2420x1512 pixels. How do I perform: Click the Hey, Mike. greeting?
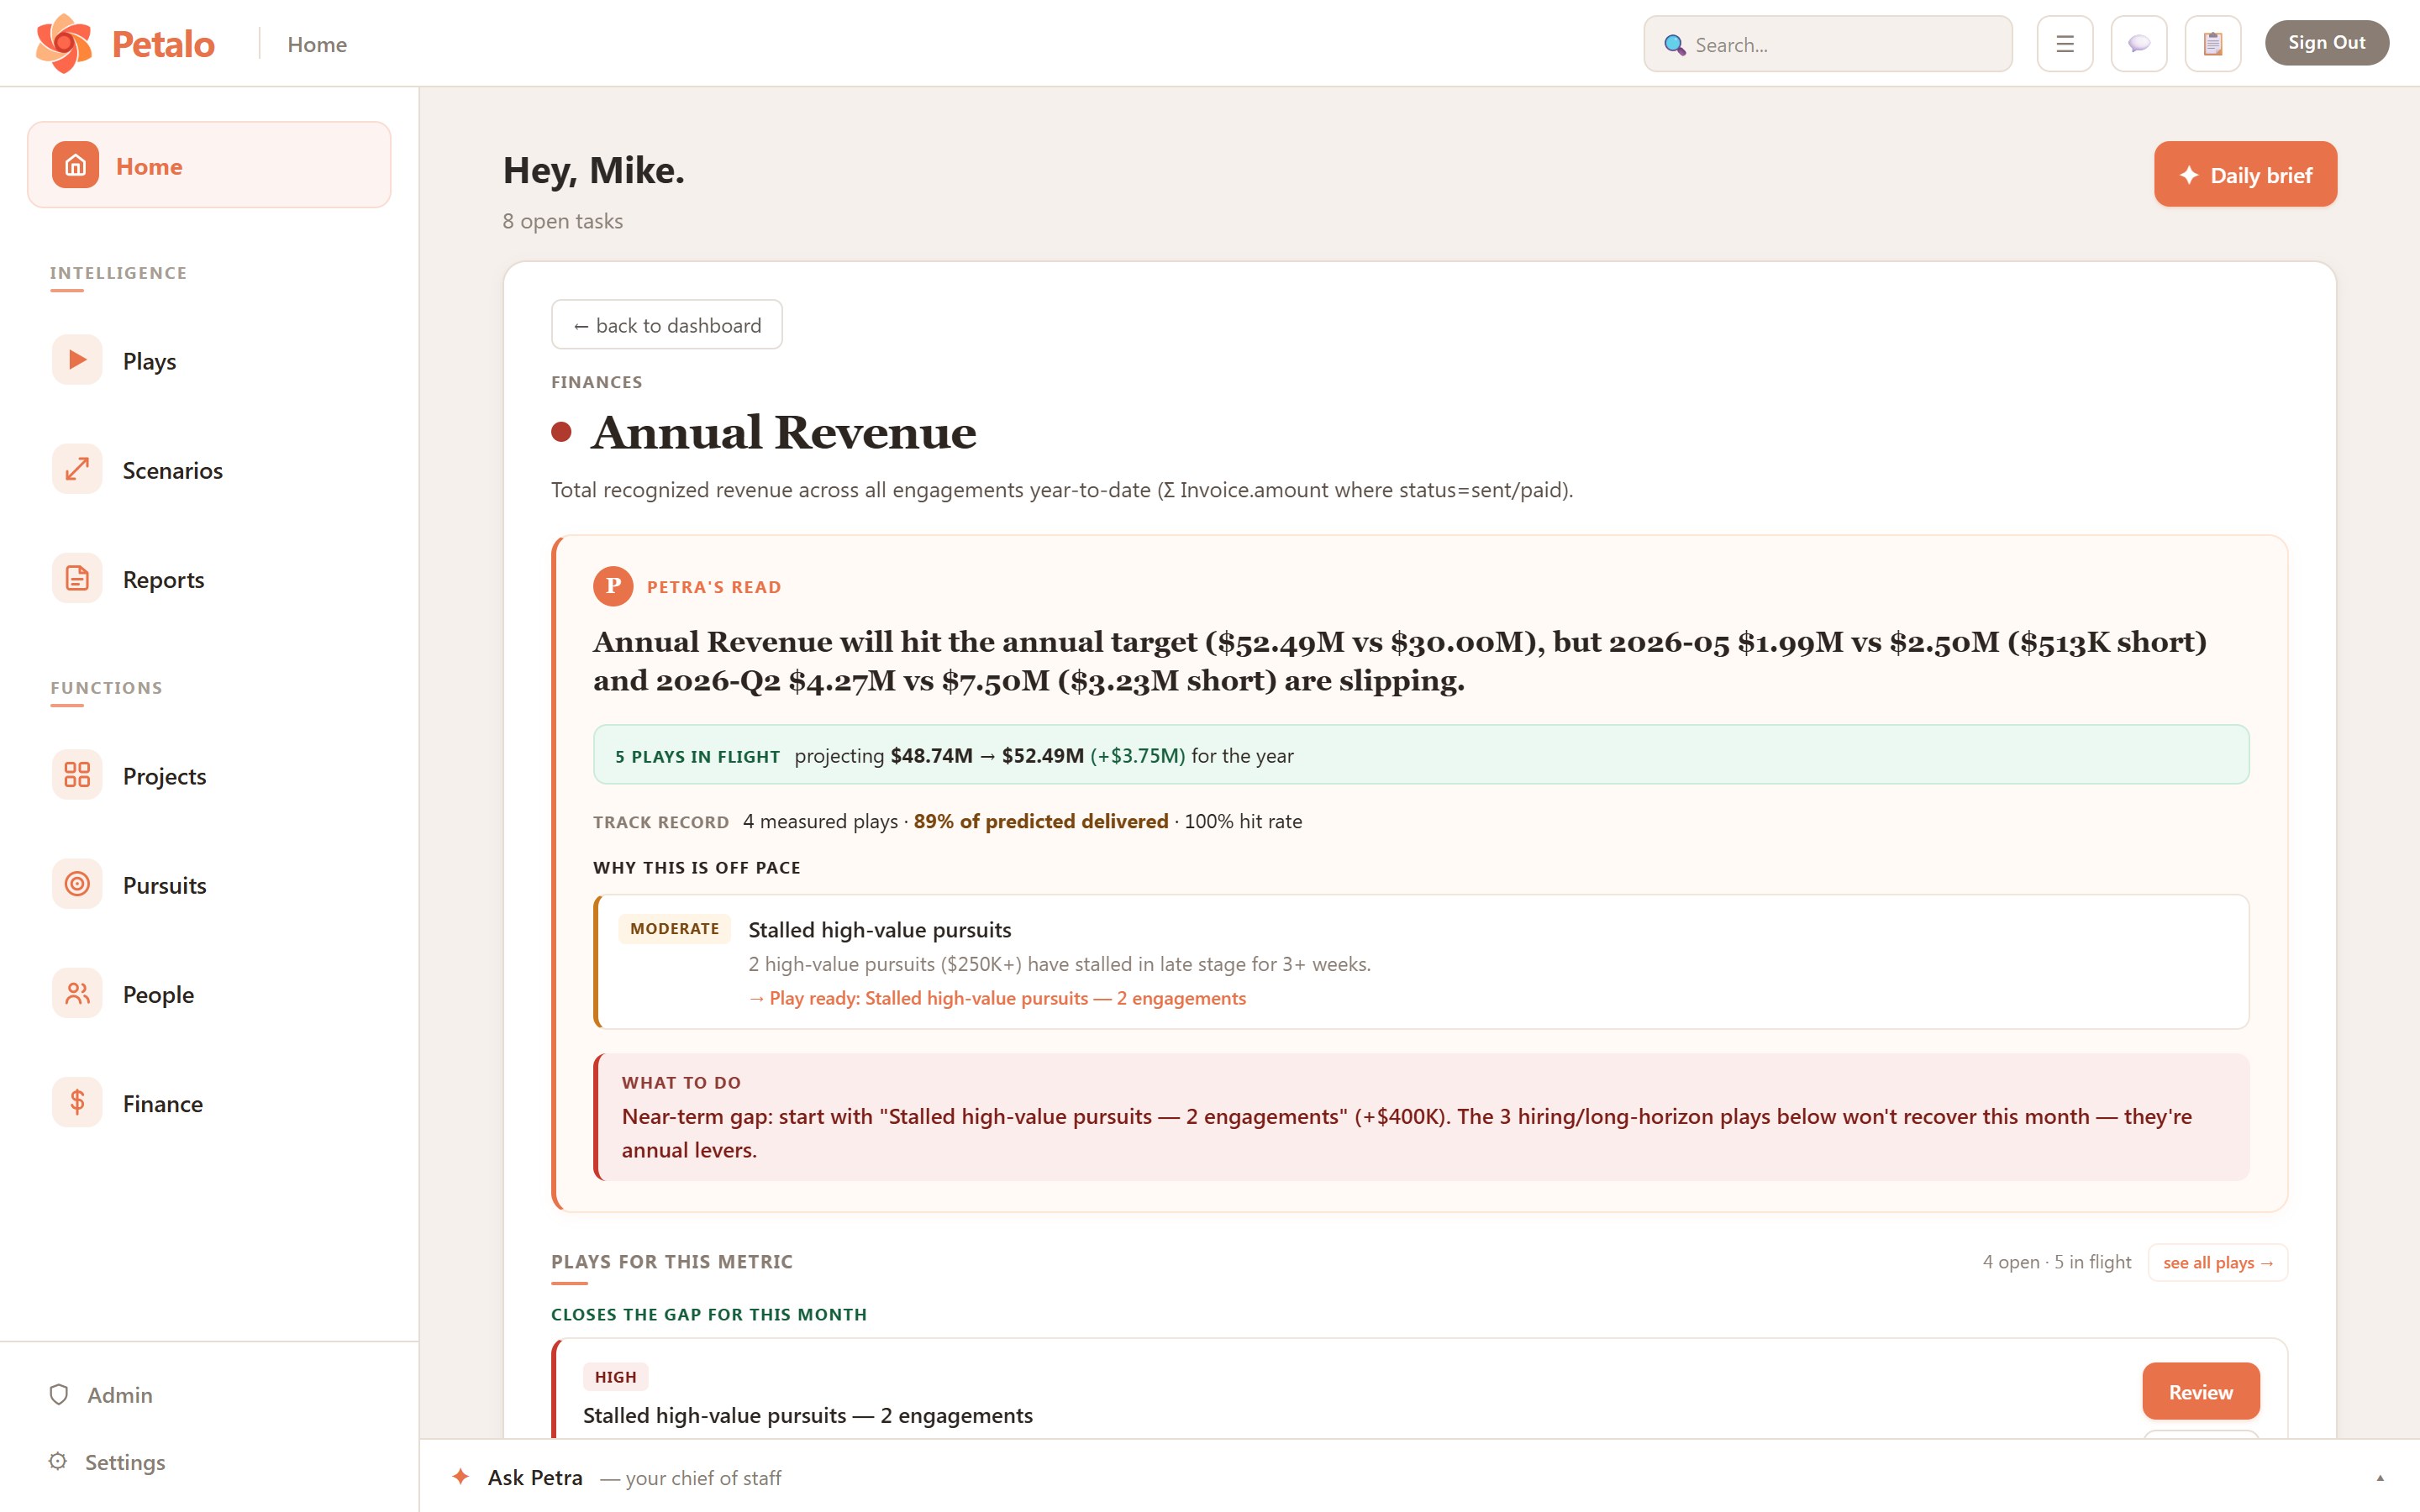coord(593,170)
